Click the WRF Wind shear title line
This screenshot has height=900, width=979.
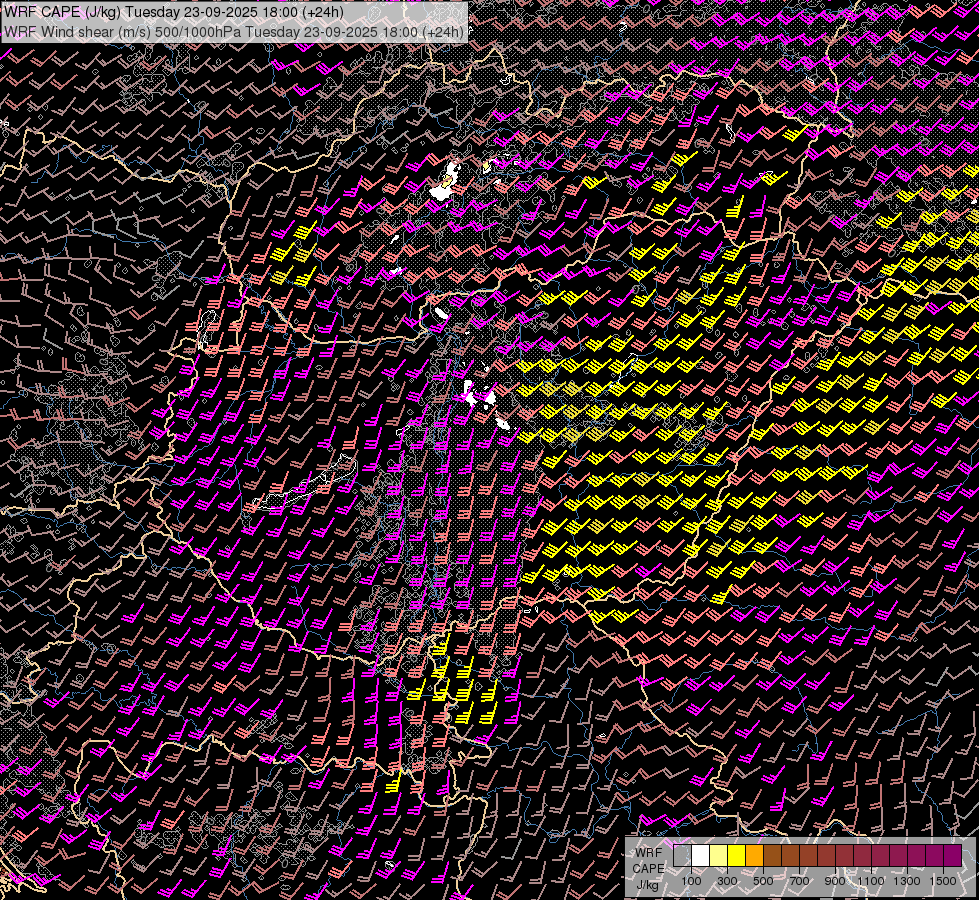[x=234, y=31]
